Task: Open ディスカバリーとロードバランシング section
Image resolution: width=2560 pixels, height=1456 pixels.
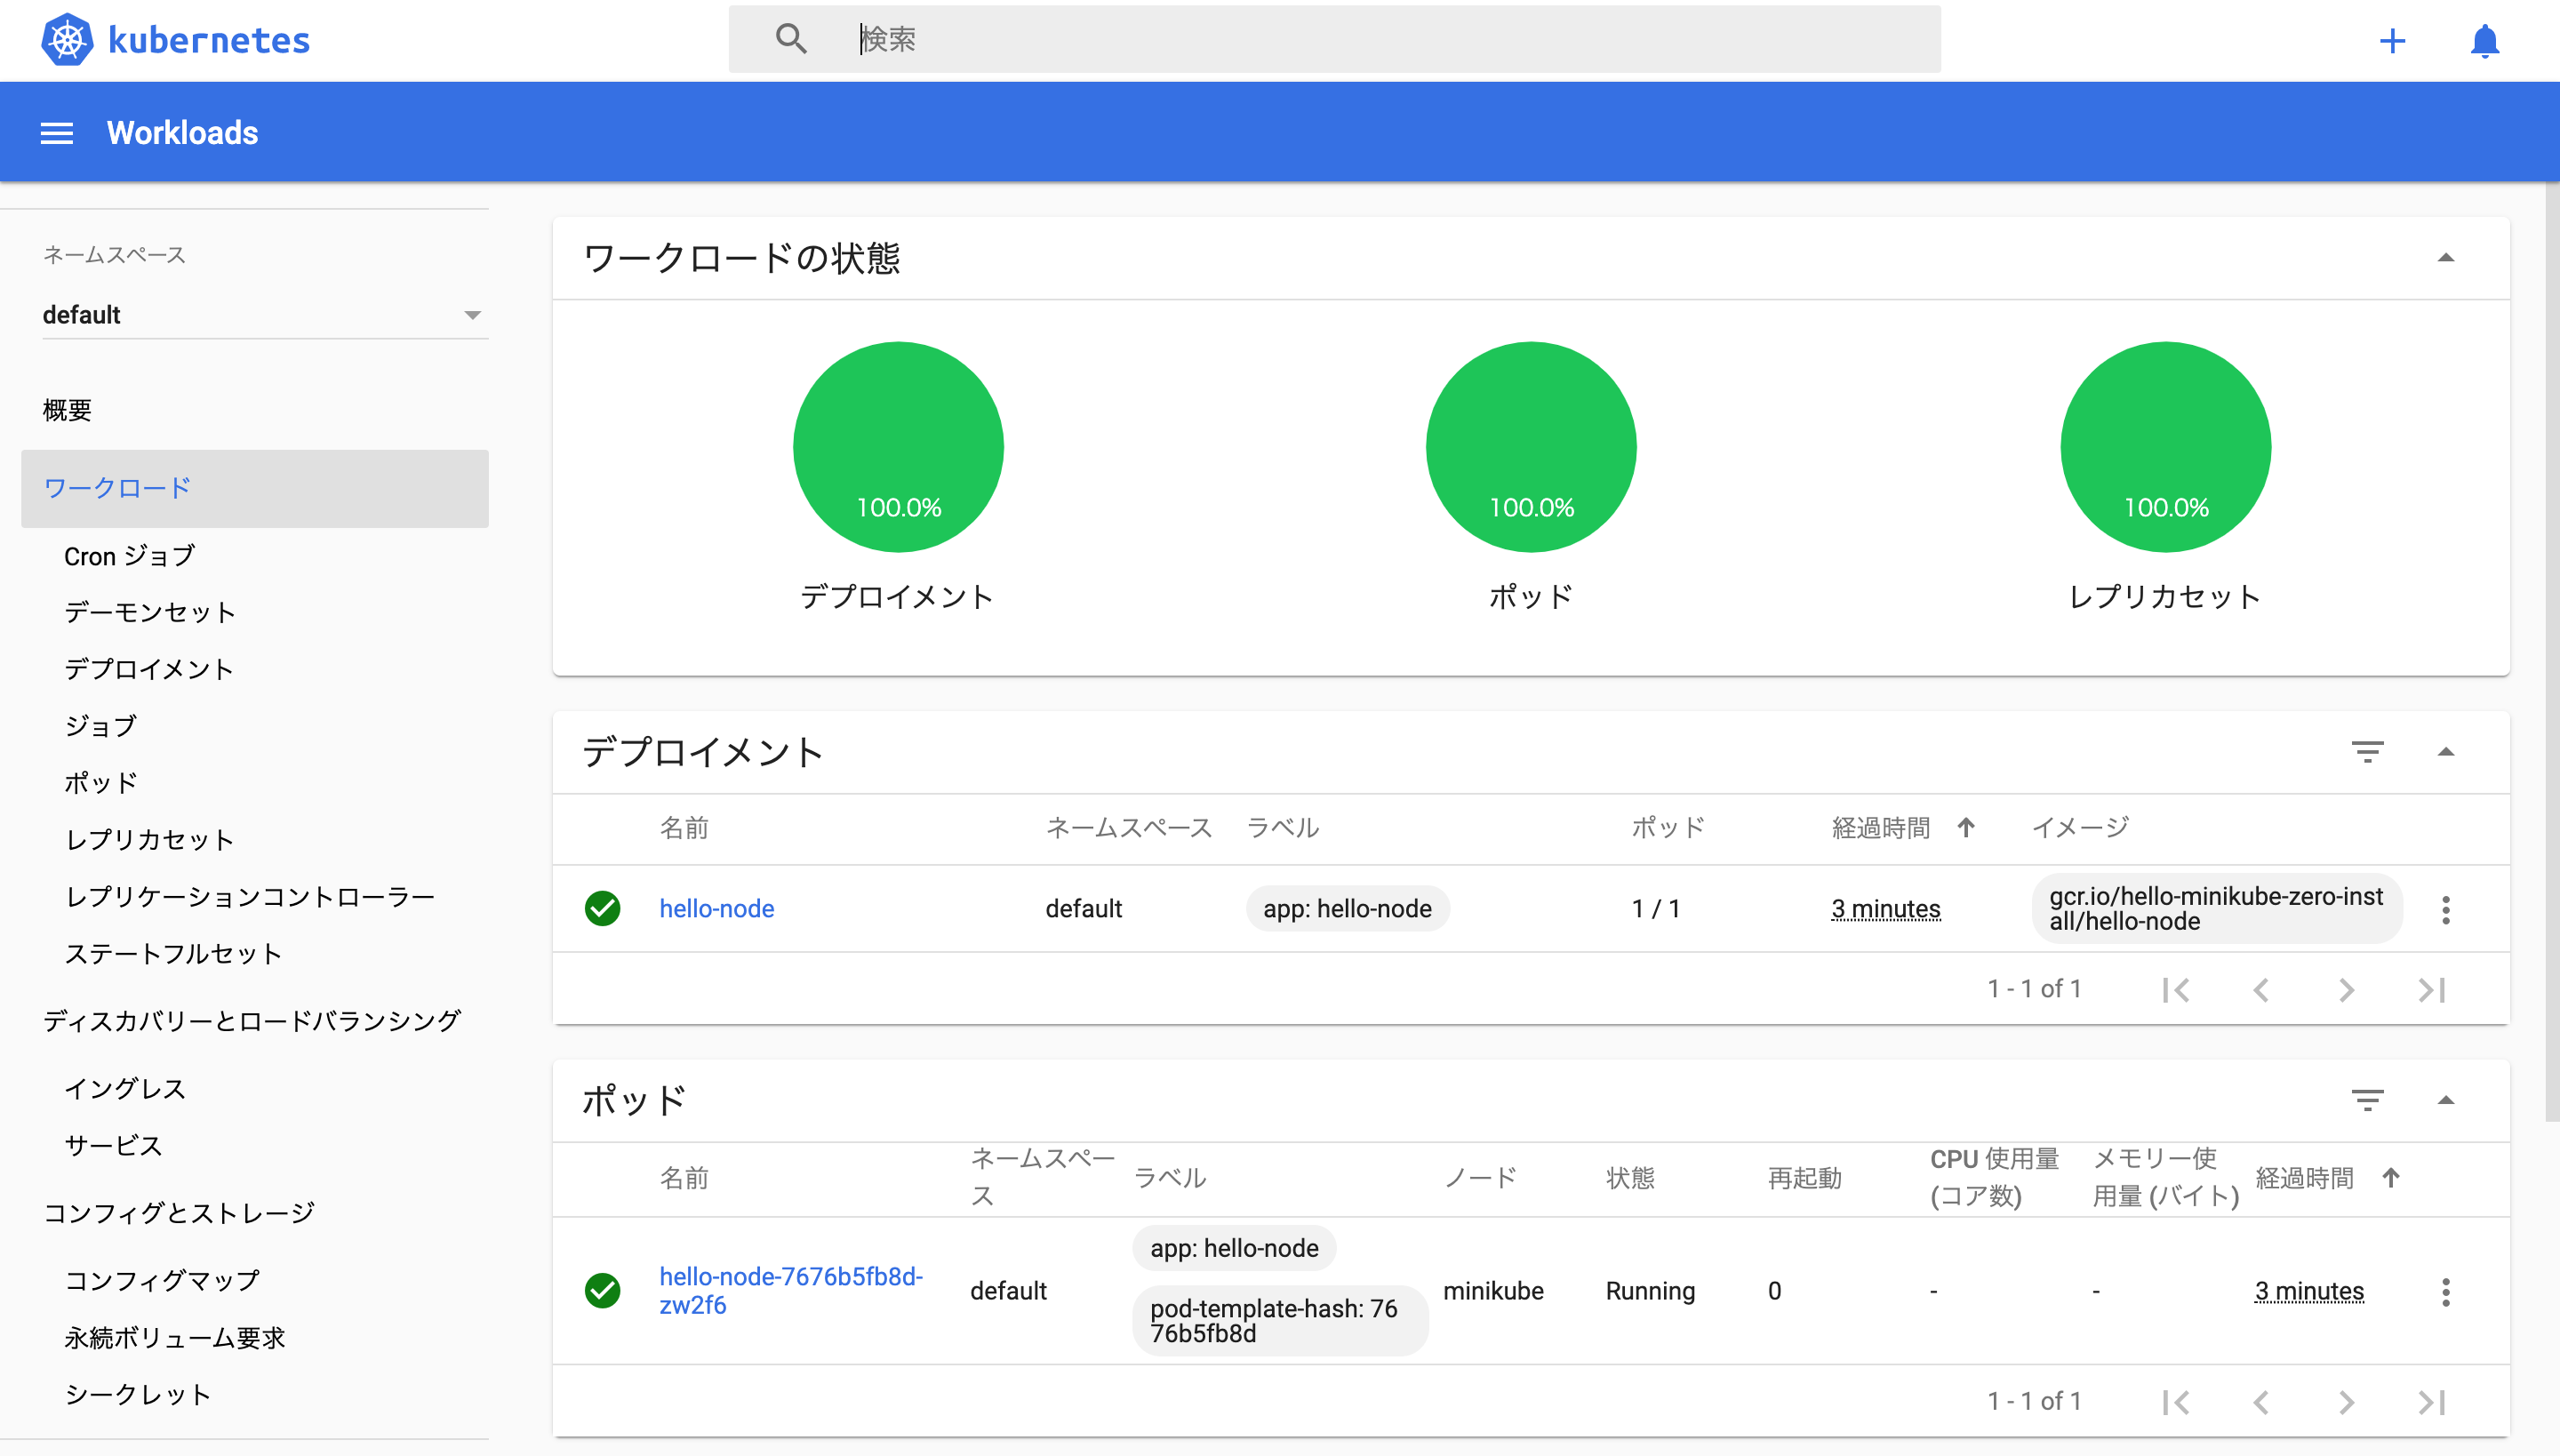Action: point(252,1020)
